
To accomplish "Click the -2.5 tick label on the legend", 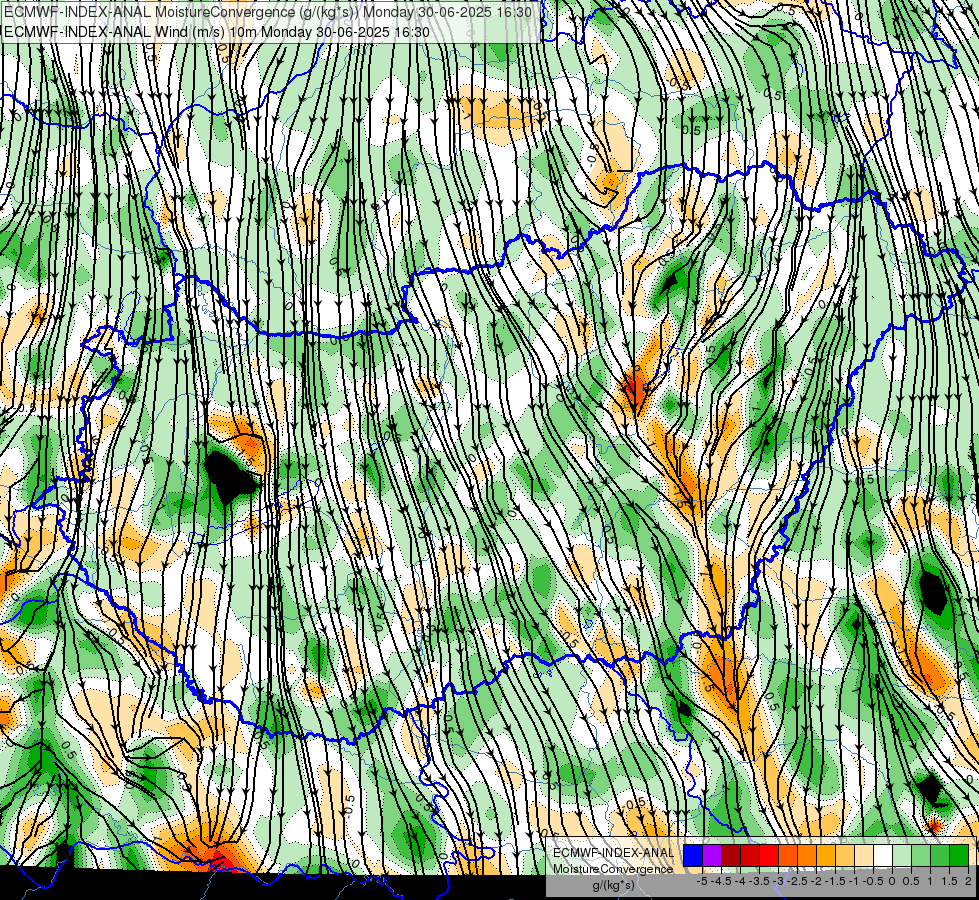I will [x=797, y=881].
